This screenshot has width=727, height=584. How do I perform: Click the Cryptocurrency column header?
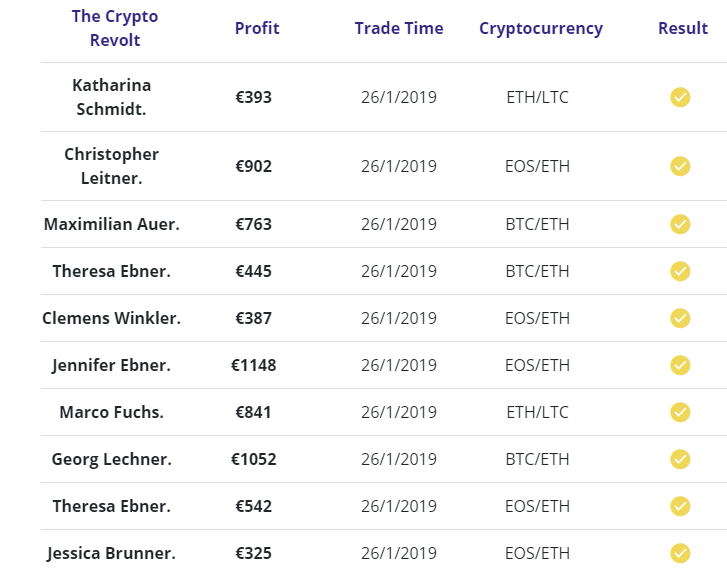click(x=541, y=28)
